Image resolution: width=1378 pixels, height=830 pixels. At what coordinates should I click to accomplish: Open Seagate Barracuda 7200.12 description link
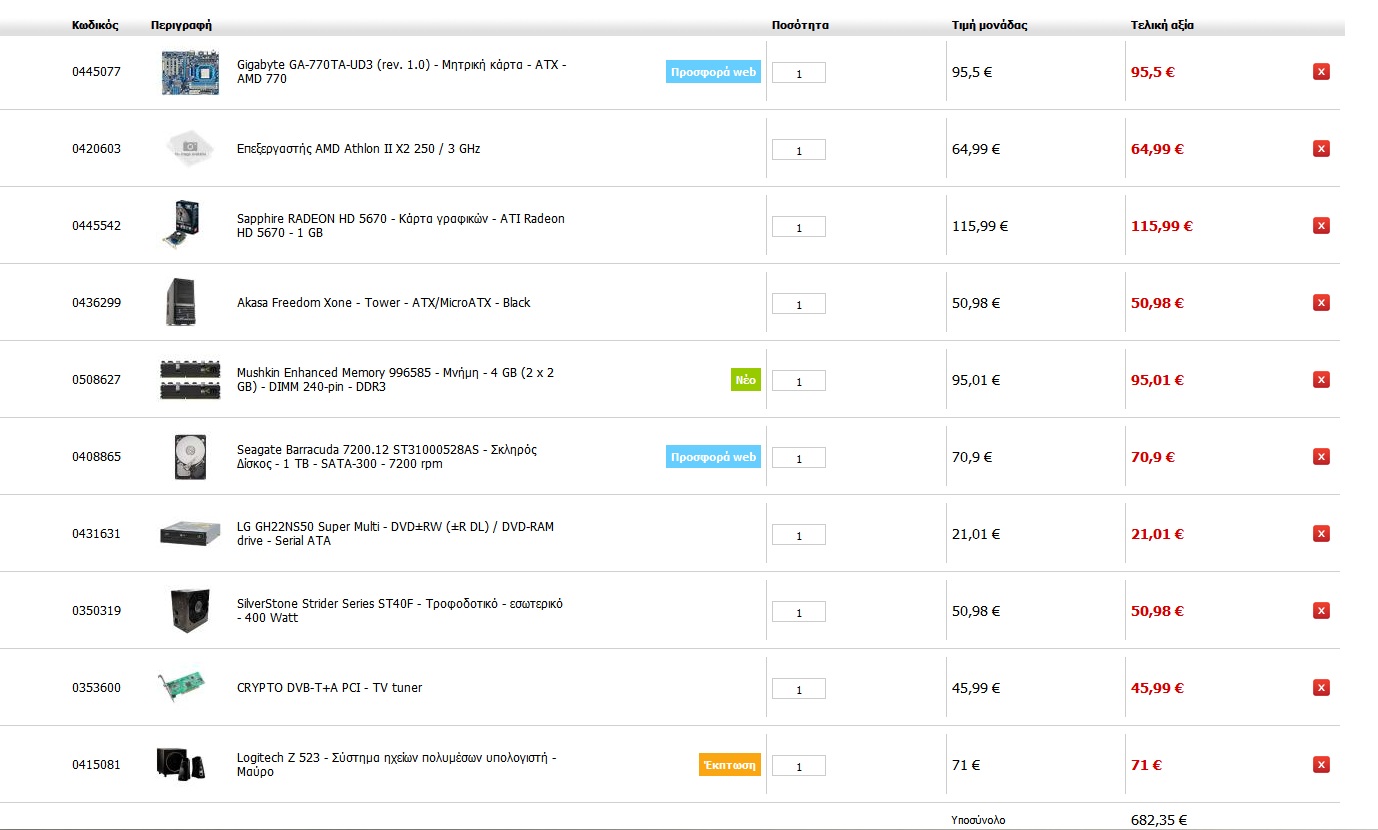(387, 457)
